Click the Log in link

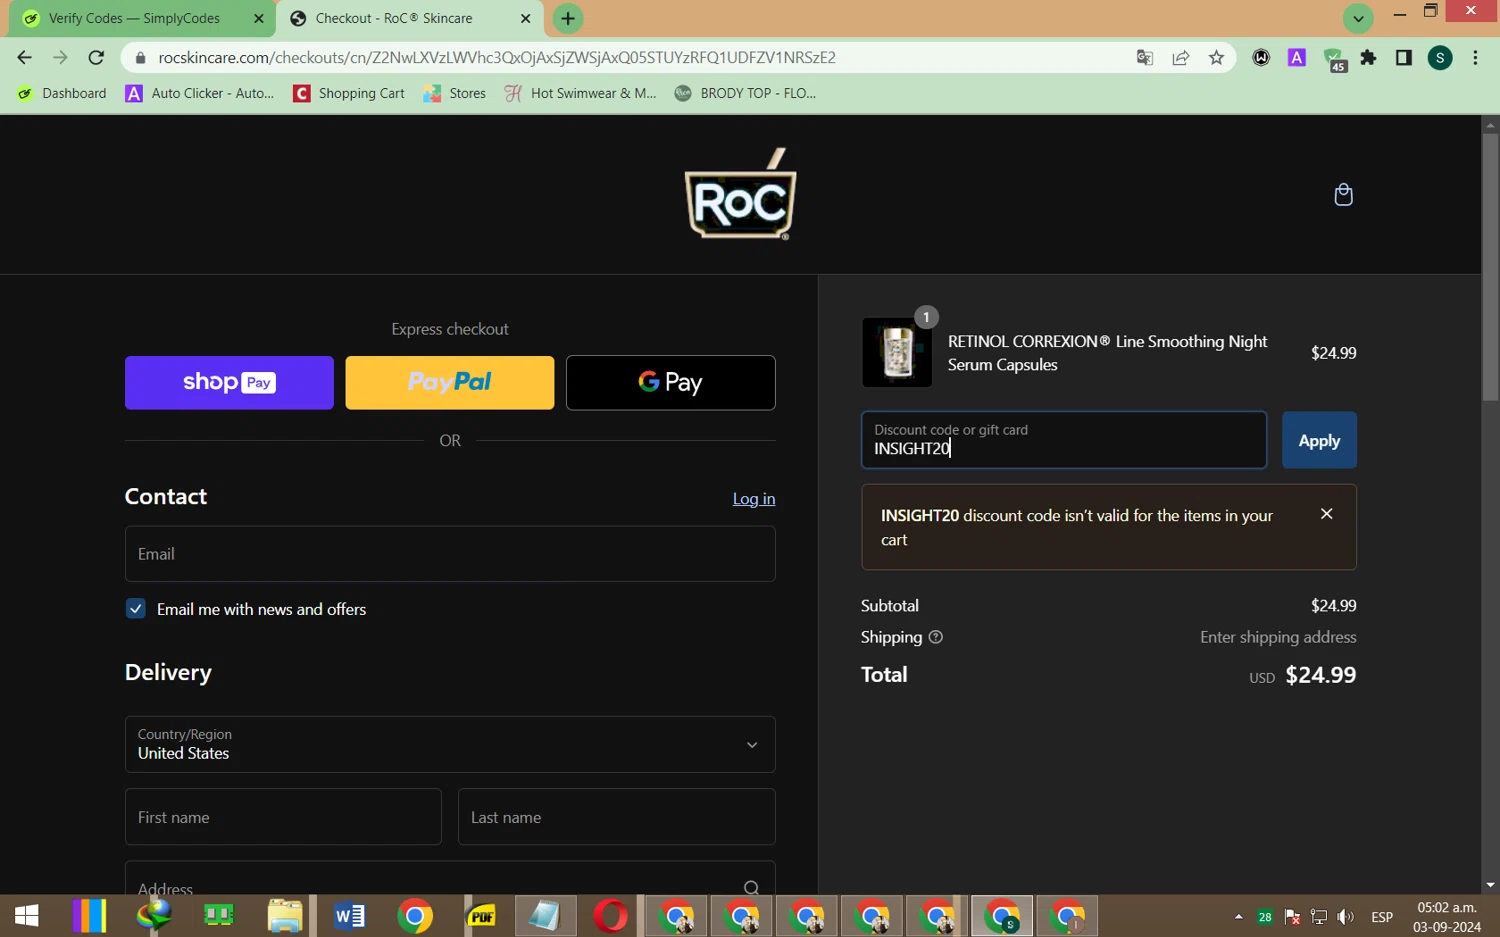coord(754,498)
